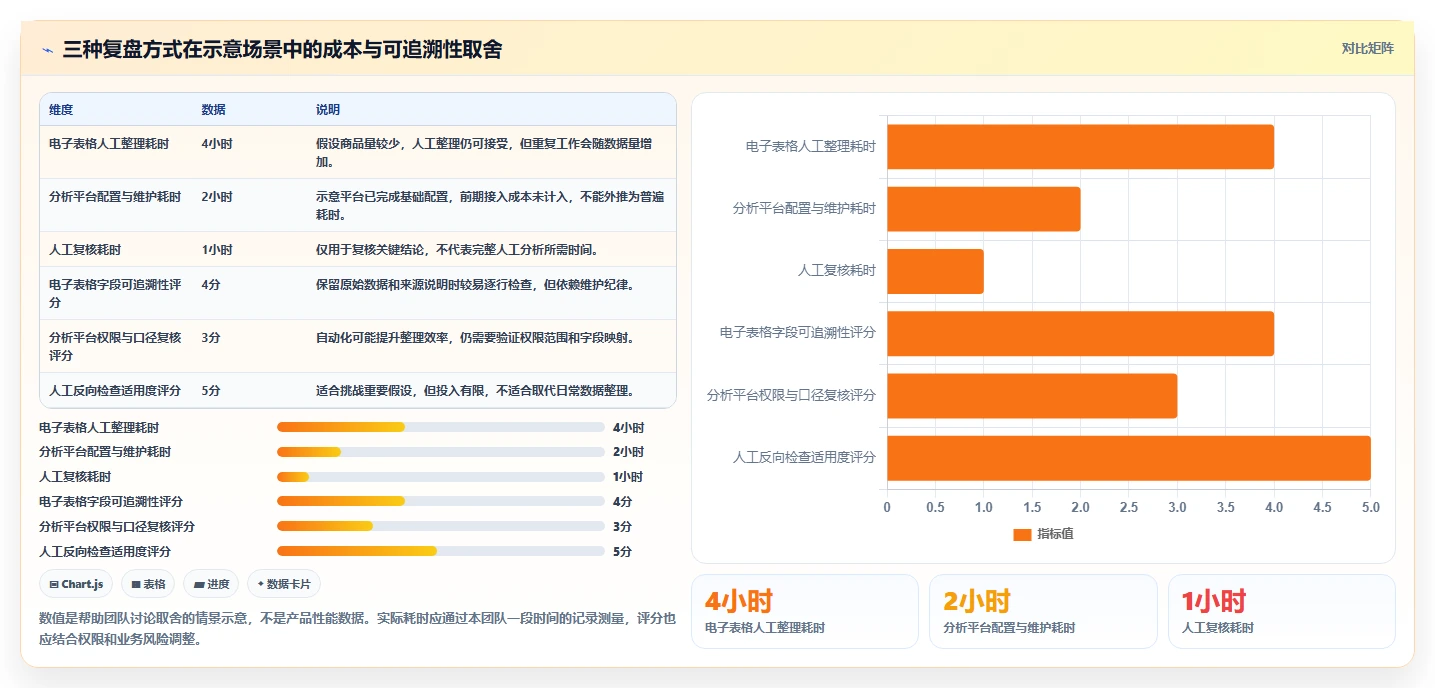Click the 对比矩阵 label in header
This screenshot has width=1435, height=688.
[x=1367, y=48]
